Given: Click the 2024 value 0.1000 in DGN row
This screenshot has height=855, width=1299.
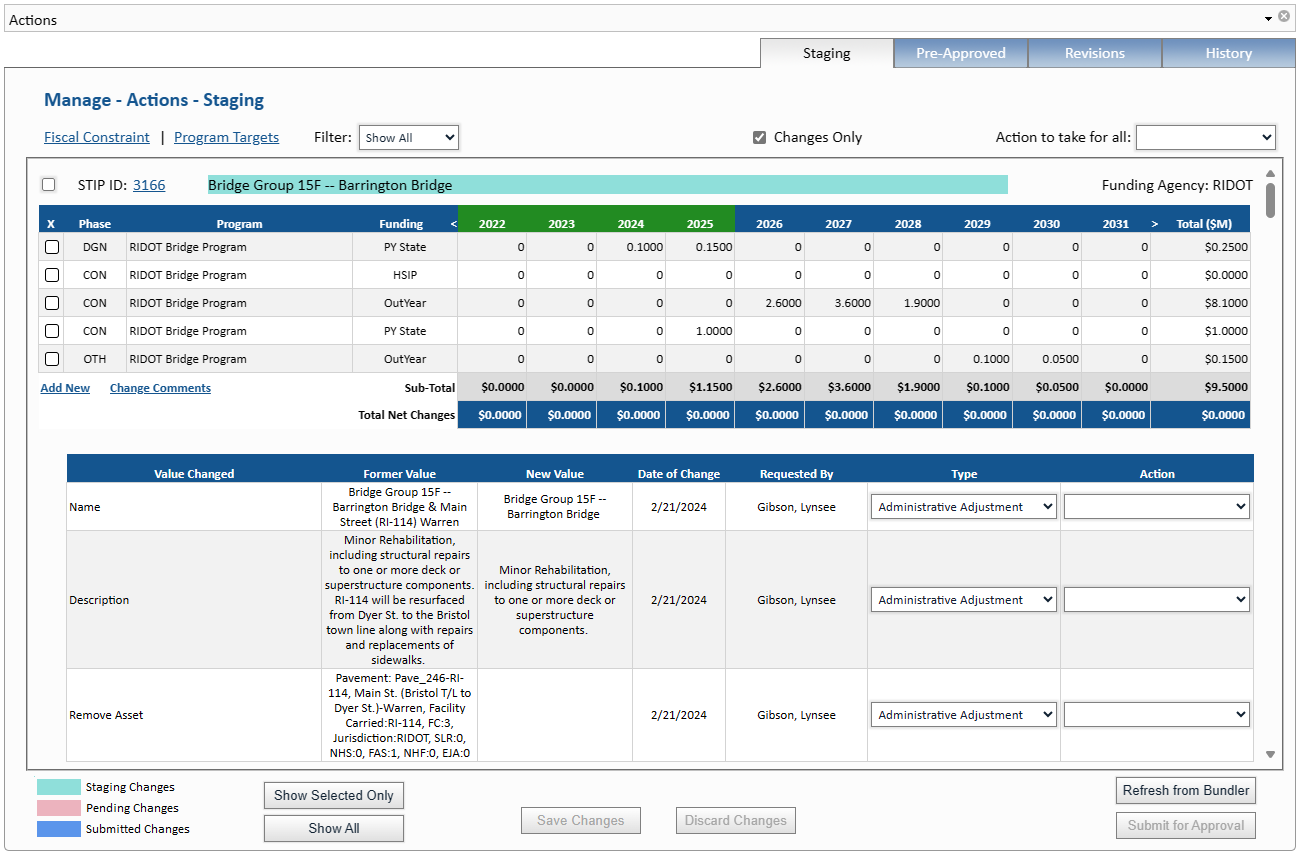Looking at the screenshot, I should (631, 247).
